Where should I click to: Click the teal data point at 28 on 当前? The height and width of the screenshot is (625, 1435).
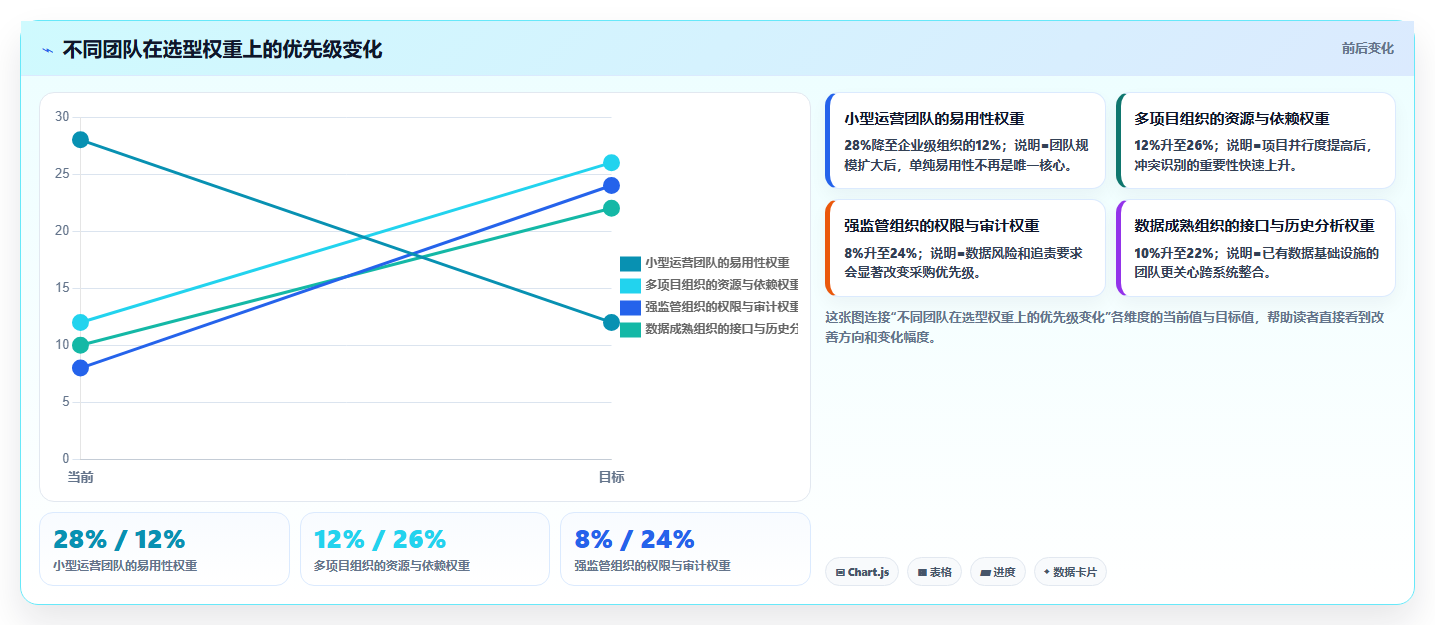80,140
